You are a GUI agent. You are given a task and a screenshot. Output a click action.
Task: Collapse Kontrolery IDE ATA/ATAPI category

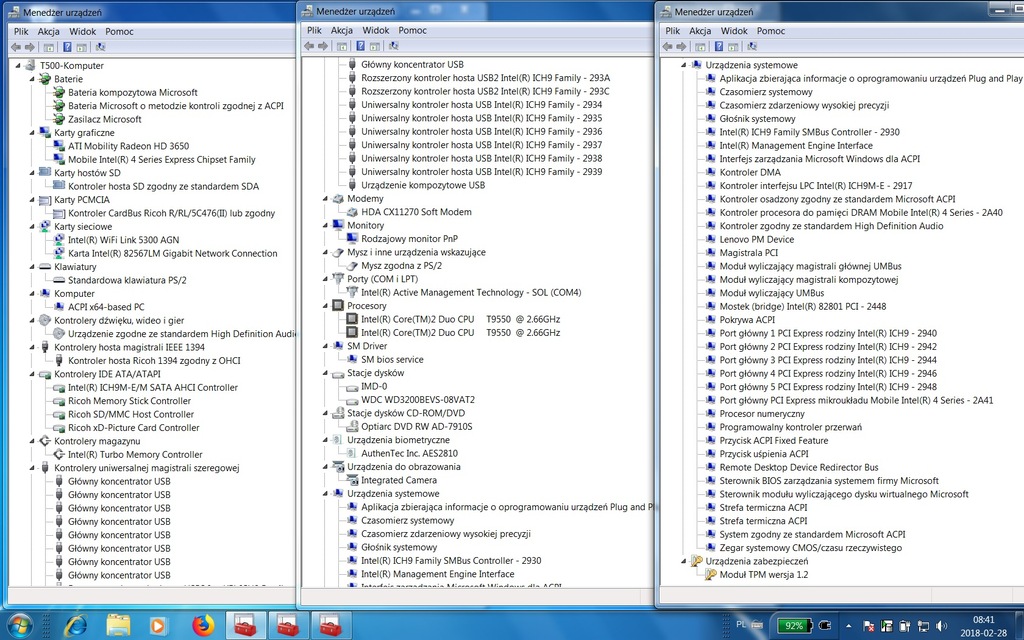pyautogui.click(x=31, y=374)
